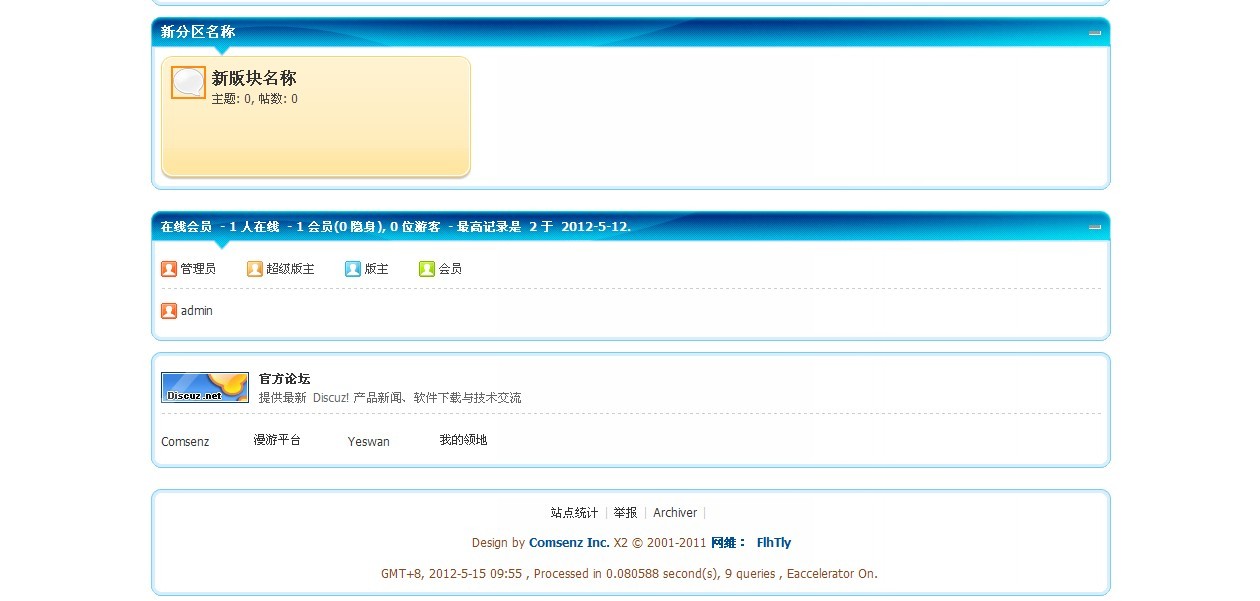Click the 会员 legend label
Viewport: 1260px width, 601px height.
[x=450, y=269]
